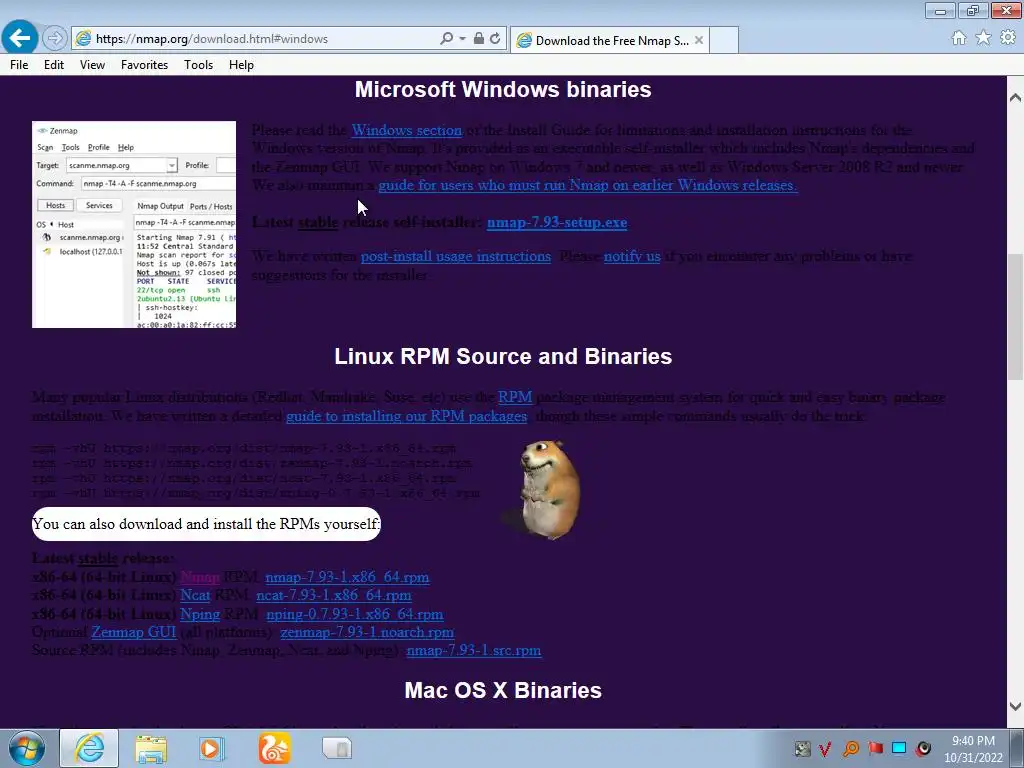Download nping-0.7.93-1.x86_64.rpm
This screenshot has width=1024, height=768.
tap(355, 614)
